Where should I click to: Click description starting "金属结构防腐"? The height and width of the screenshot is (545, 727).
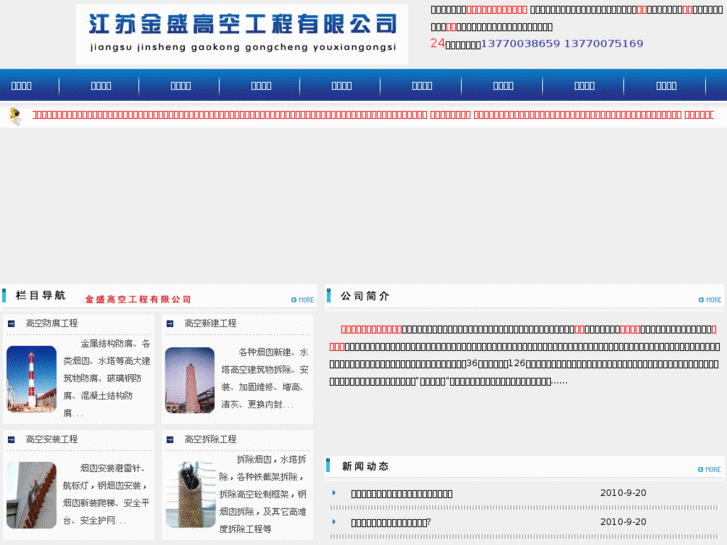pyautogui.click(x=107, y=378)
